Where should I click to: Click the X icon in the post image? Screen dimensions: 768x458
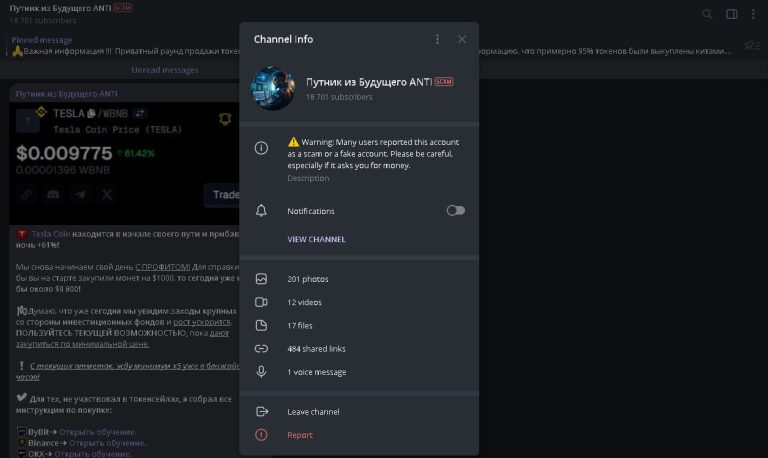point(107,195)
